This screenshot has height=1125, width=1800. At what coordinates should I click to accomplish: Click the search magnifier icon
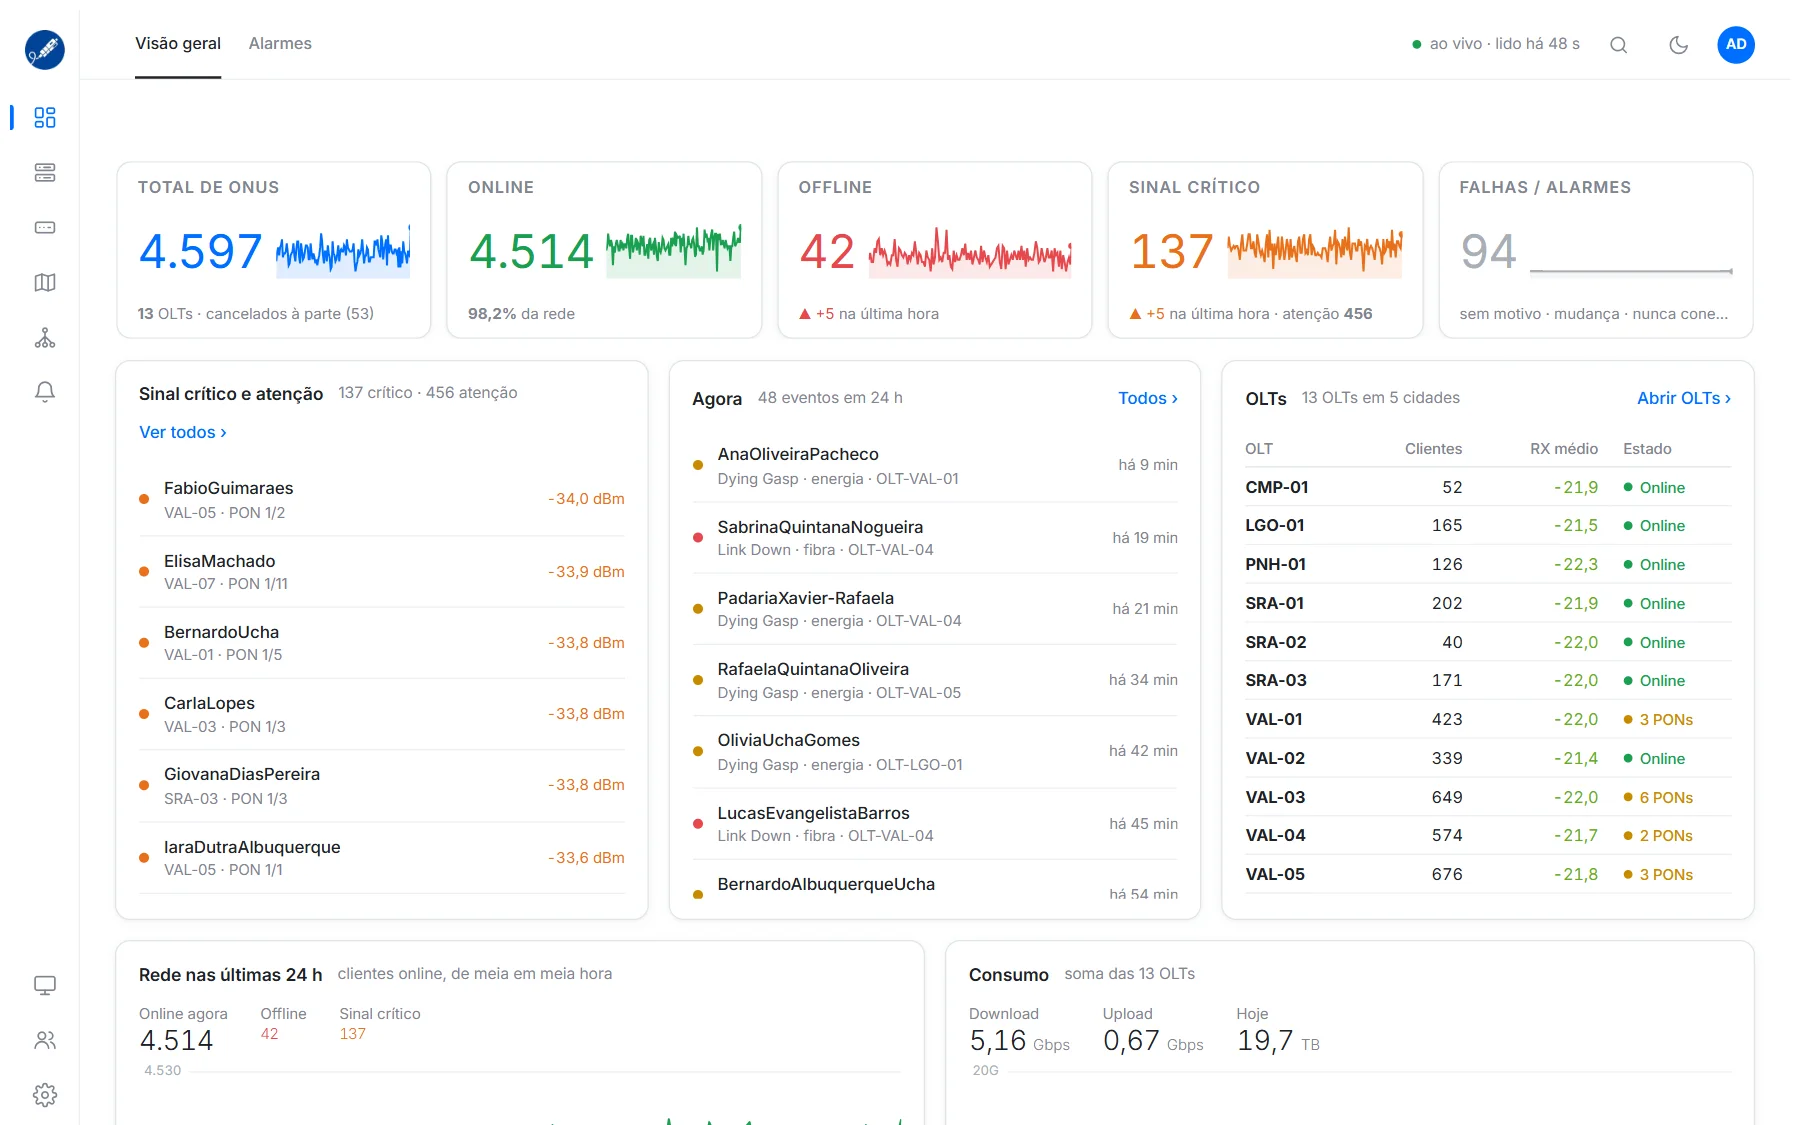pos(1618,45)
